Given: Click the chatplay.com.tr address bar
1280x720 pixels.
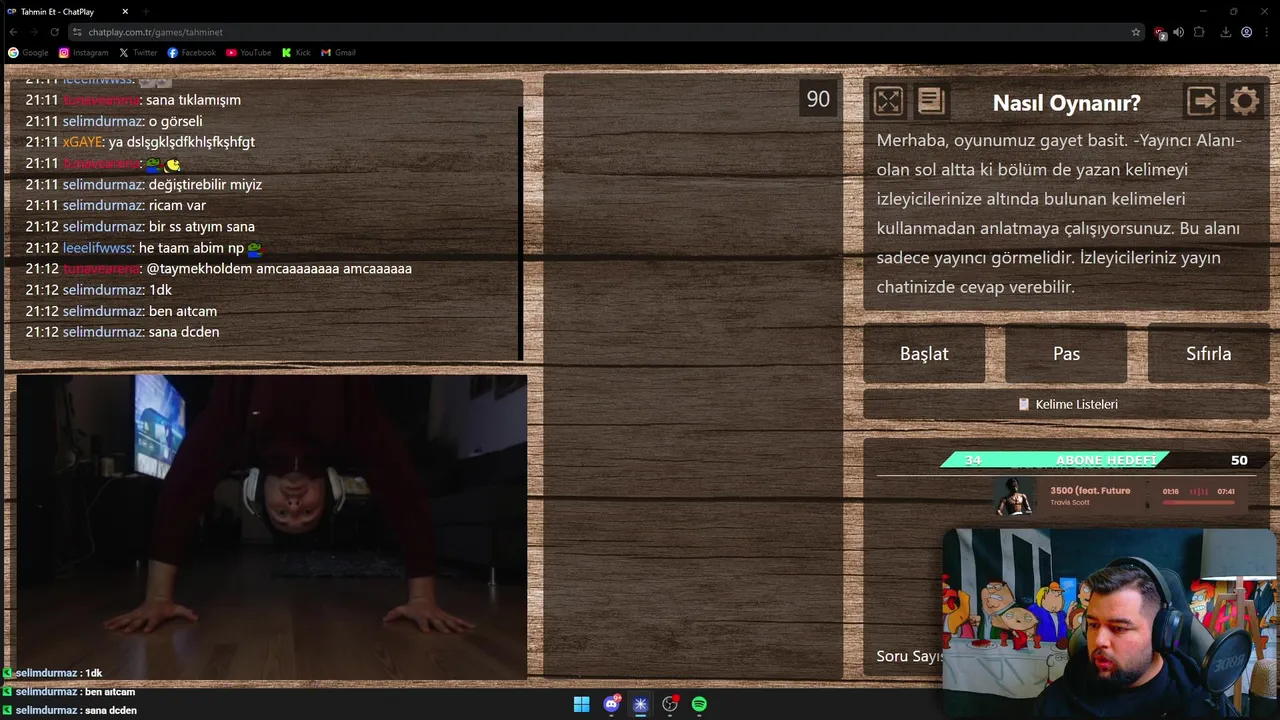Looking at the screenshot, I should tap(608, 32).
